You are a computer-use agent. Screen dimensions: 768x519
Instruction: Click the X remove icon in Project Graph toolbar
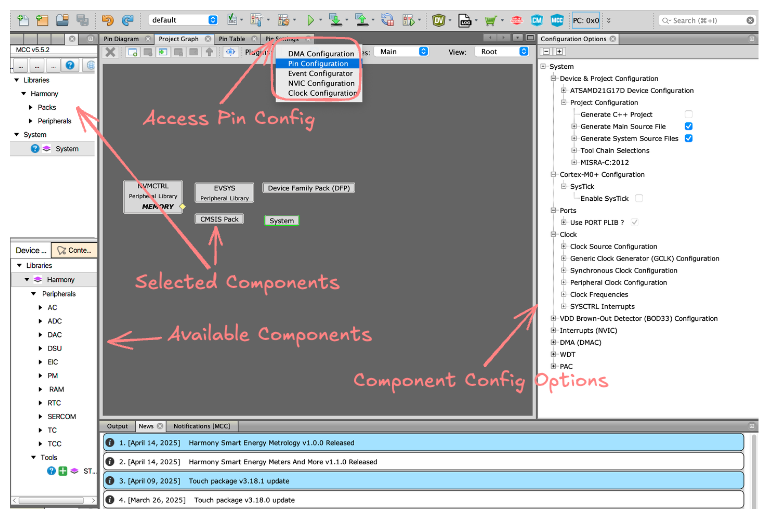coord(111,52)
